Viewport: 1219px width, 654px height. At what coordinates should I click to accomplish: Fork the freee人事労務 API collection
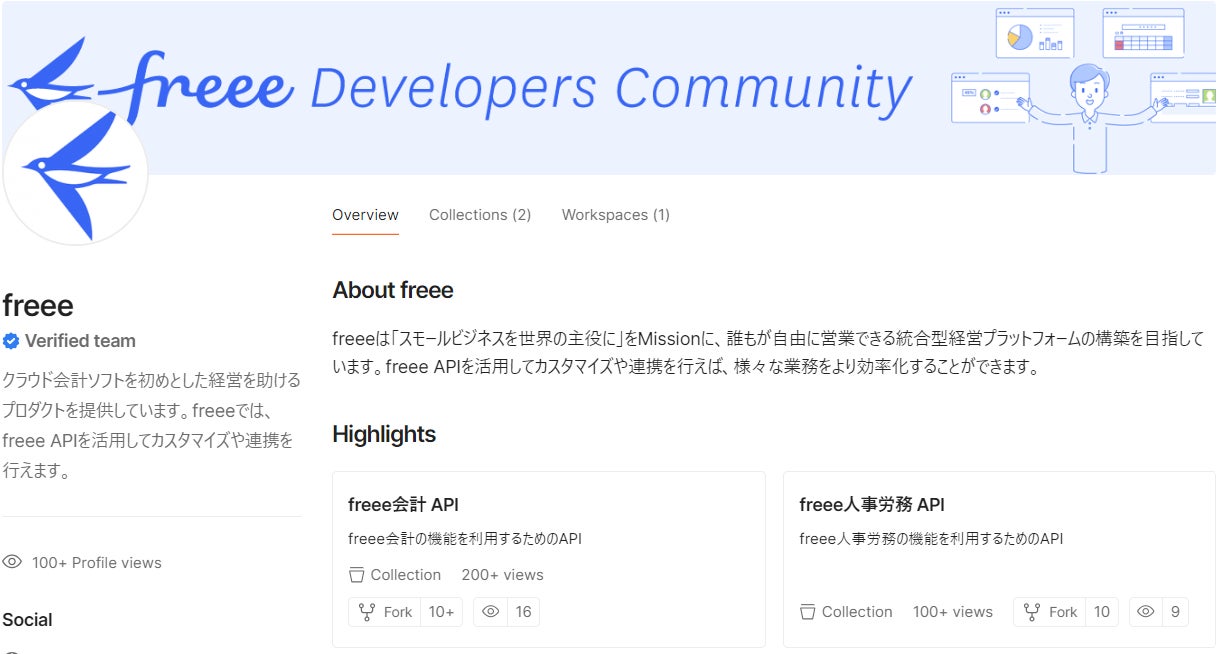pyautogui.click(x=1050, y=612)
